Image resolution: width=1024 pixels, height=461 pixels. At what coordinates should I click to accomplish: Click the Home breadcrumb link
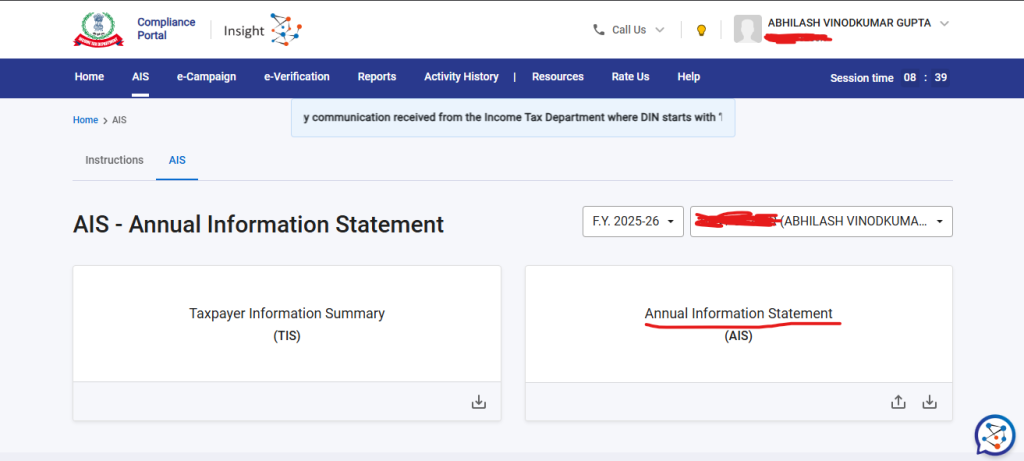pyautogui.click(x=86, y=120)
